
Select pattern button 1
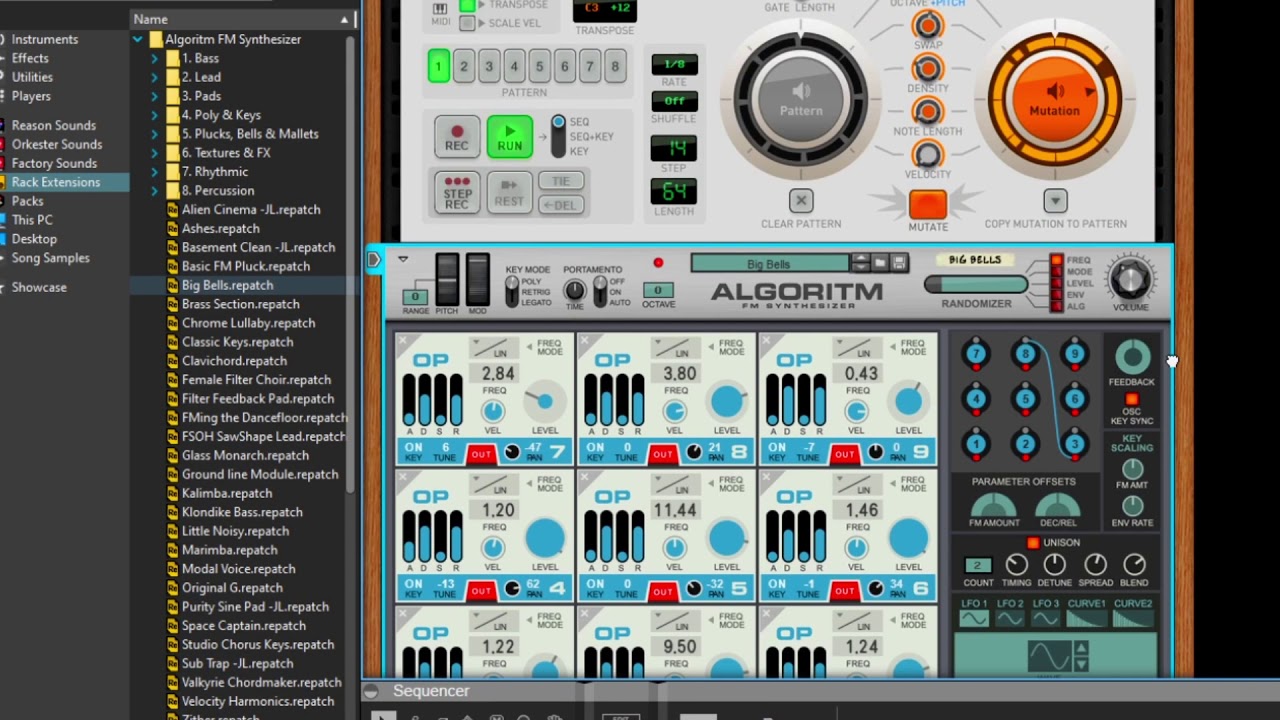(x=438, y=67)
